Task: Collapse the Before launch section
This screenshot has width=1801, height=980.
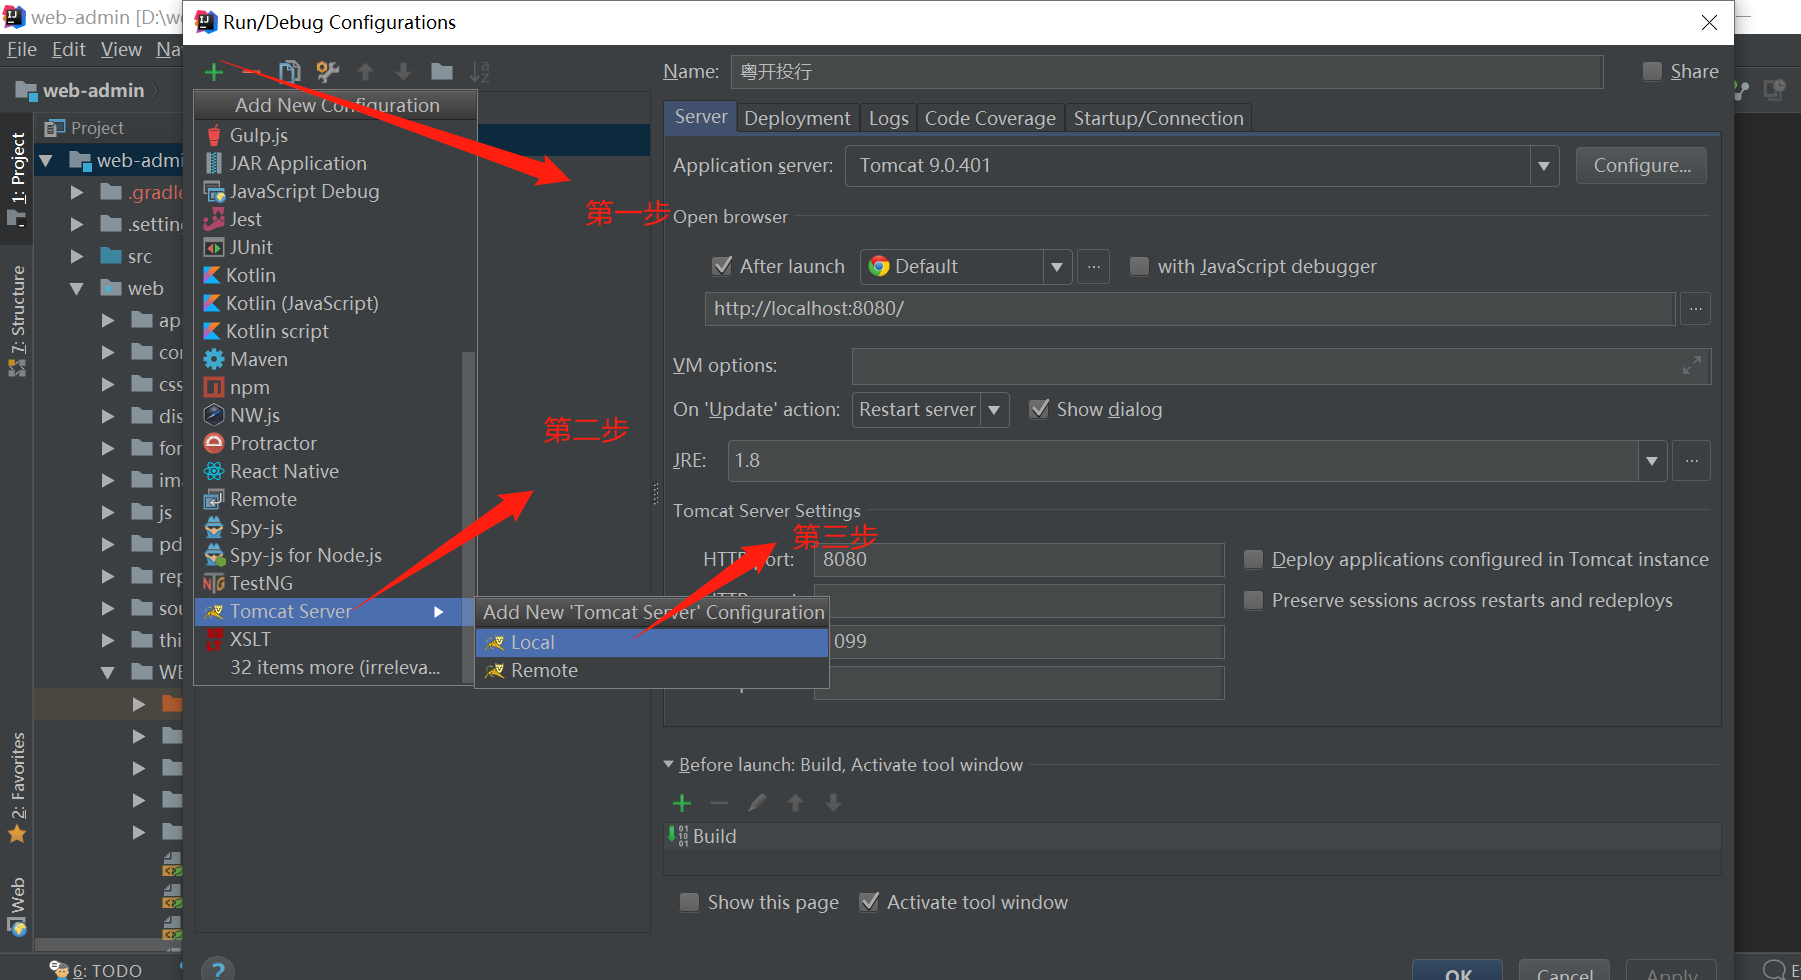Action: tap(669, 764)
